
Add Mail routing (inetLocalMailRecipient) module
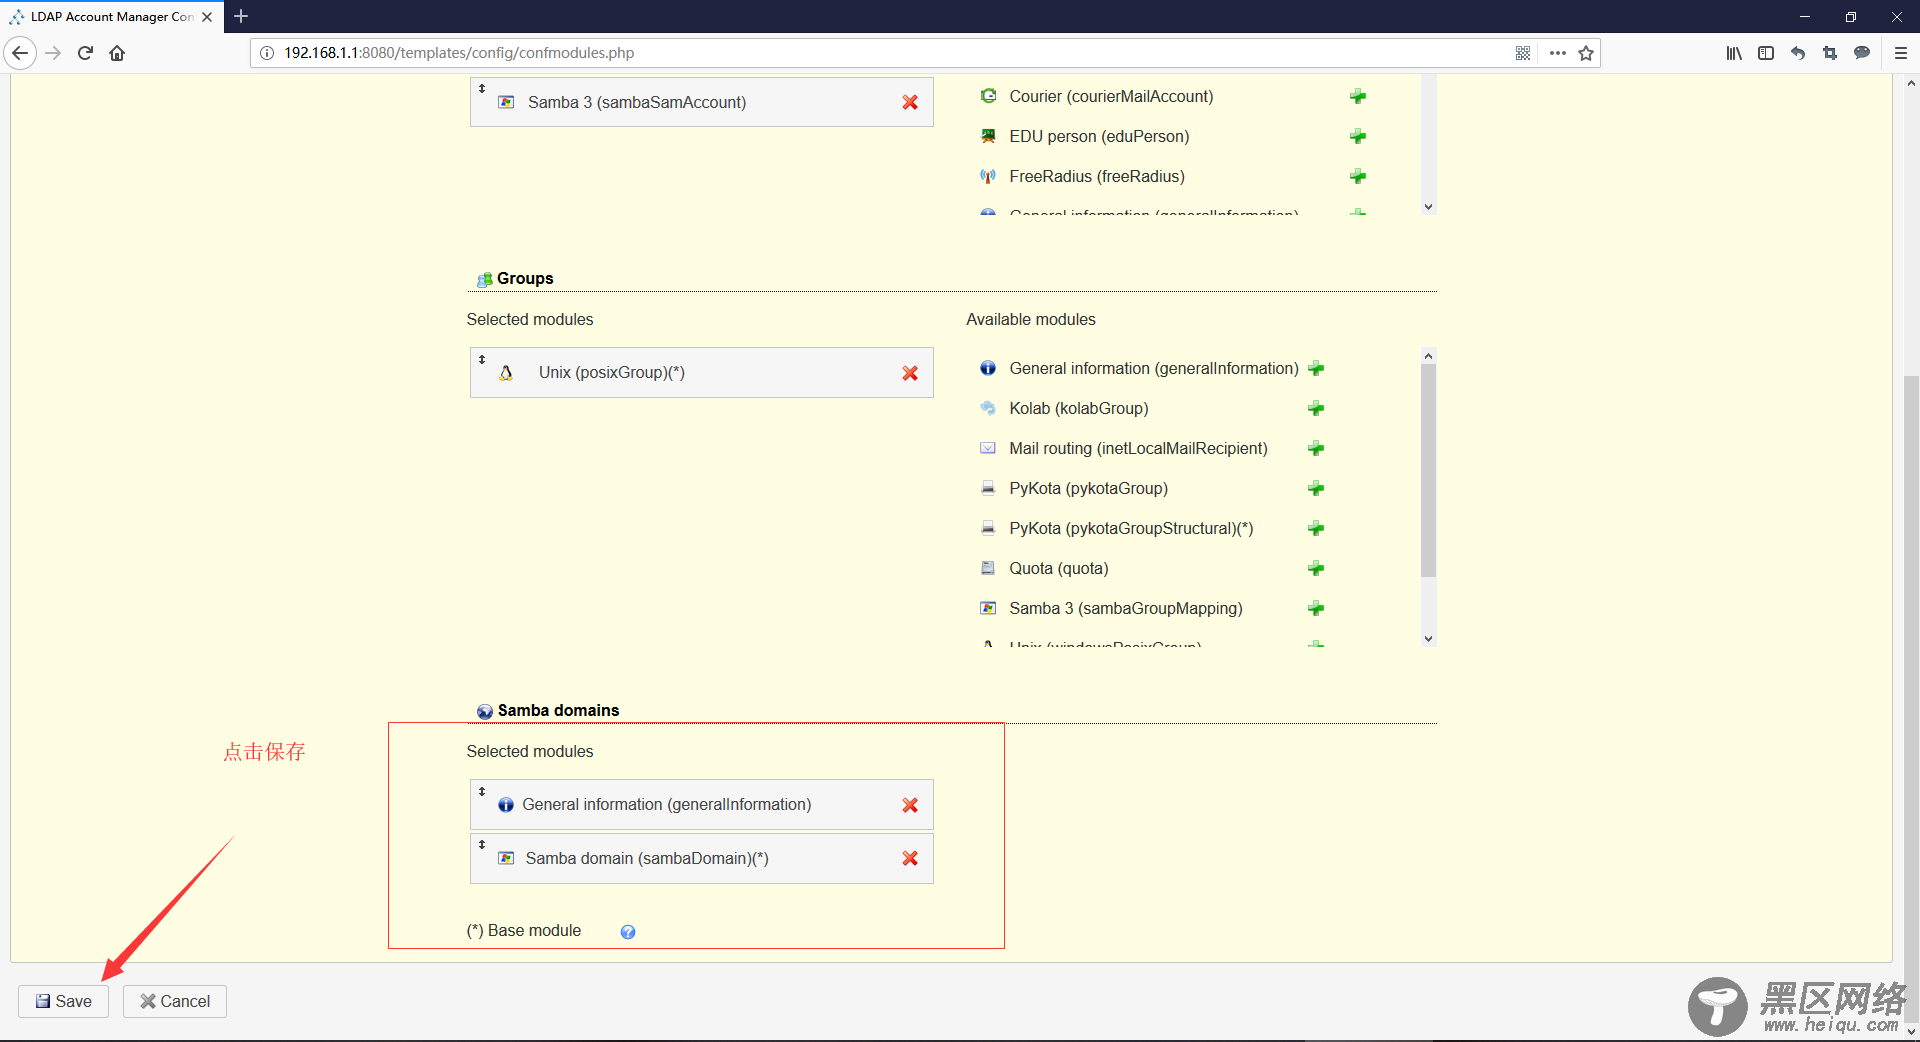coord(1316,448)
